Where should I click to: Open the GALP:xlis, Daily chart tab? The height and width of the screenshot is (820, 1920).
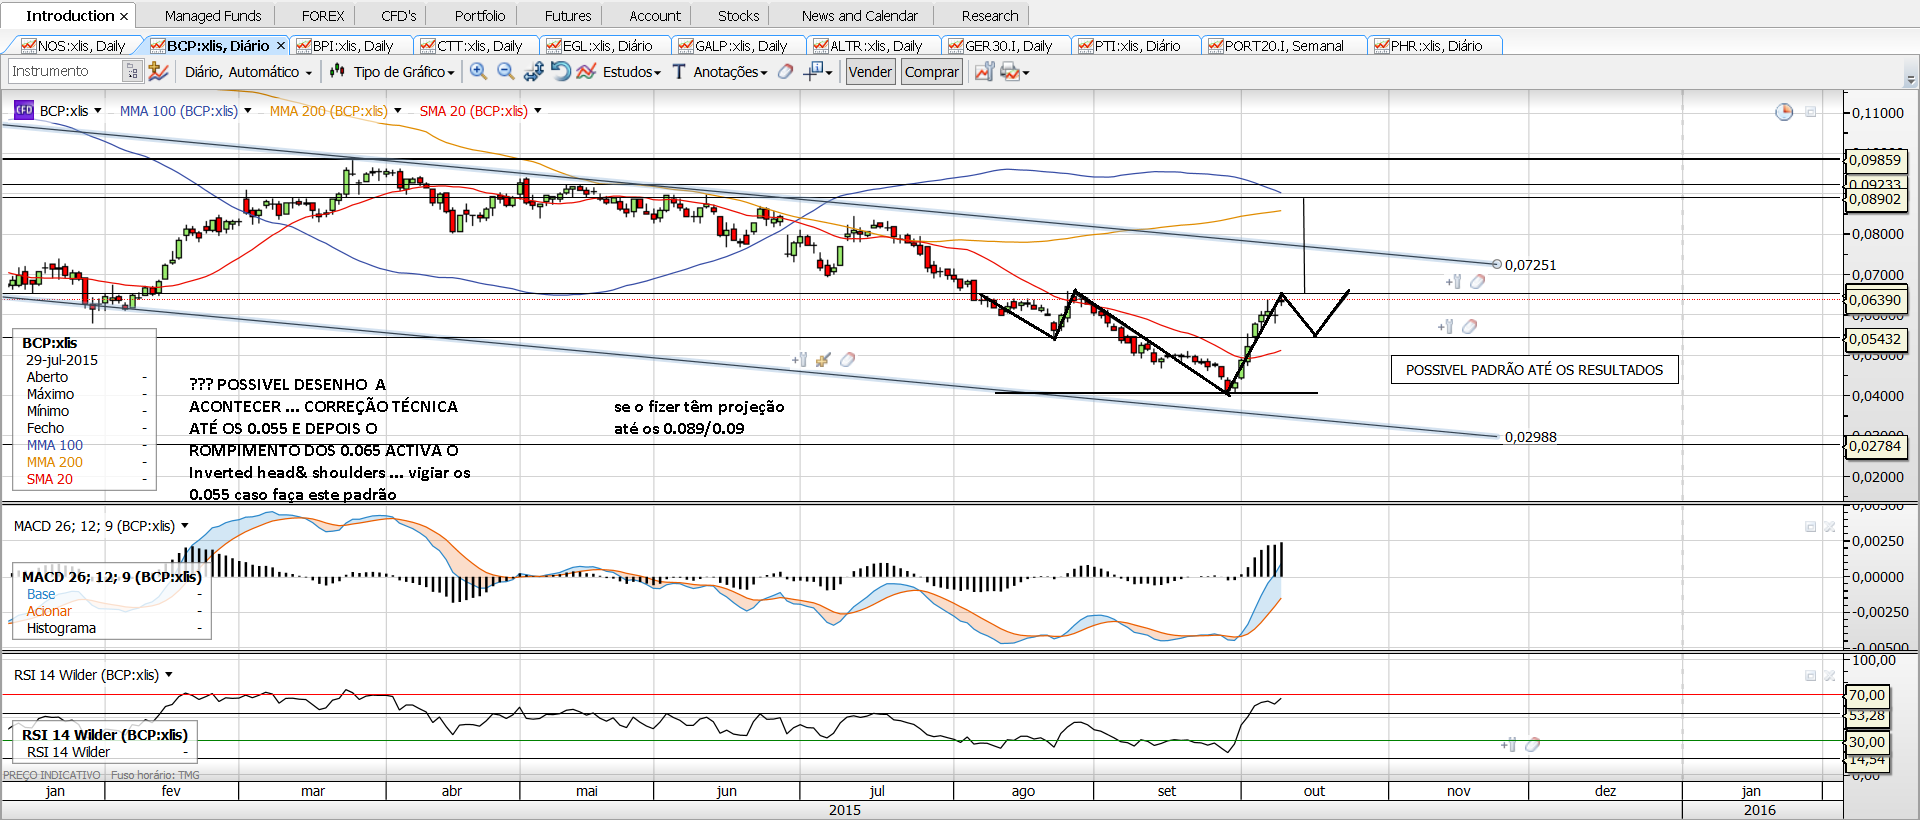[740, 46]
